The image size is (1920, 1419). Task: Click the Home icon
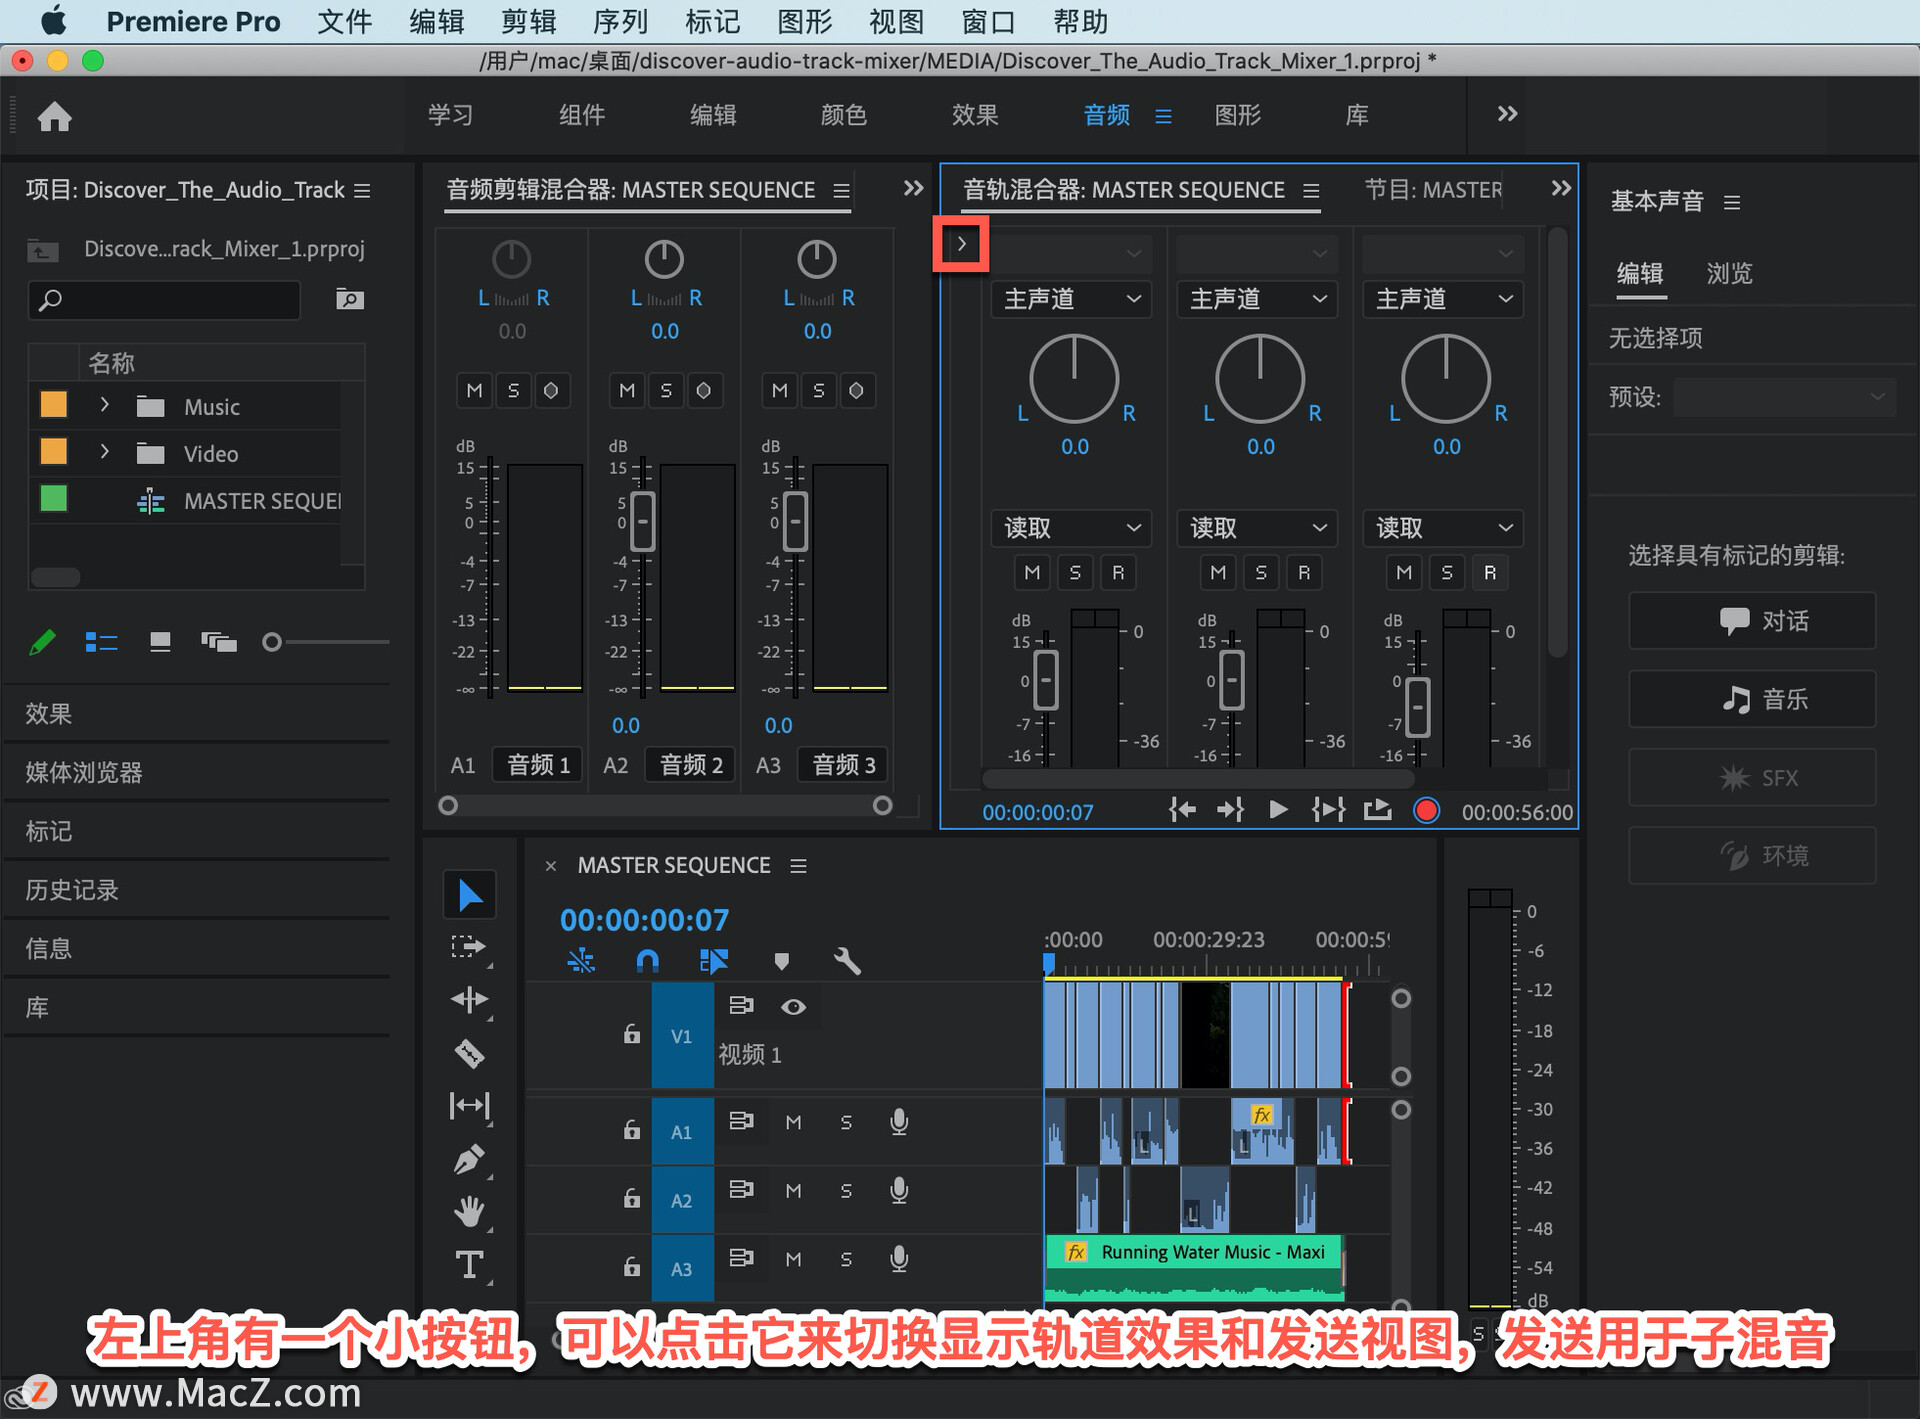click(55, 117)
